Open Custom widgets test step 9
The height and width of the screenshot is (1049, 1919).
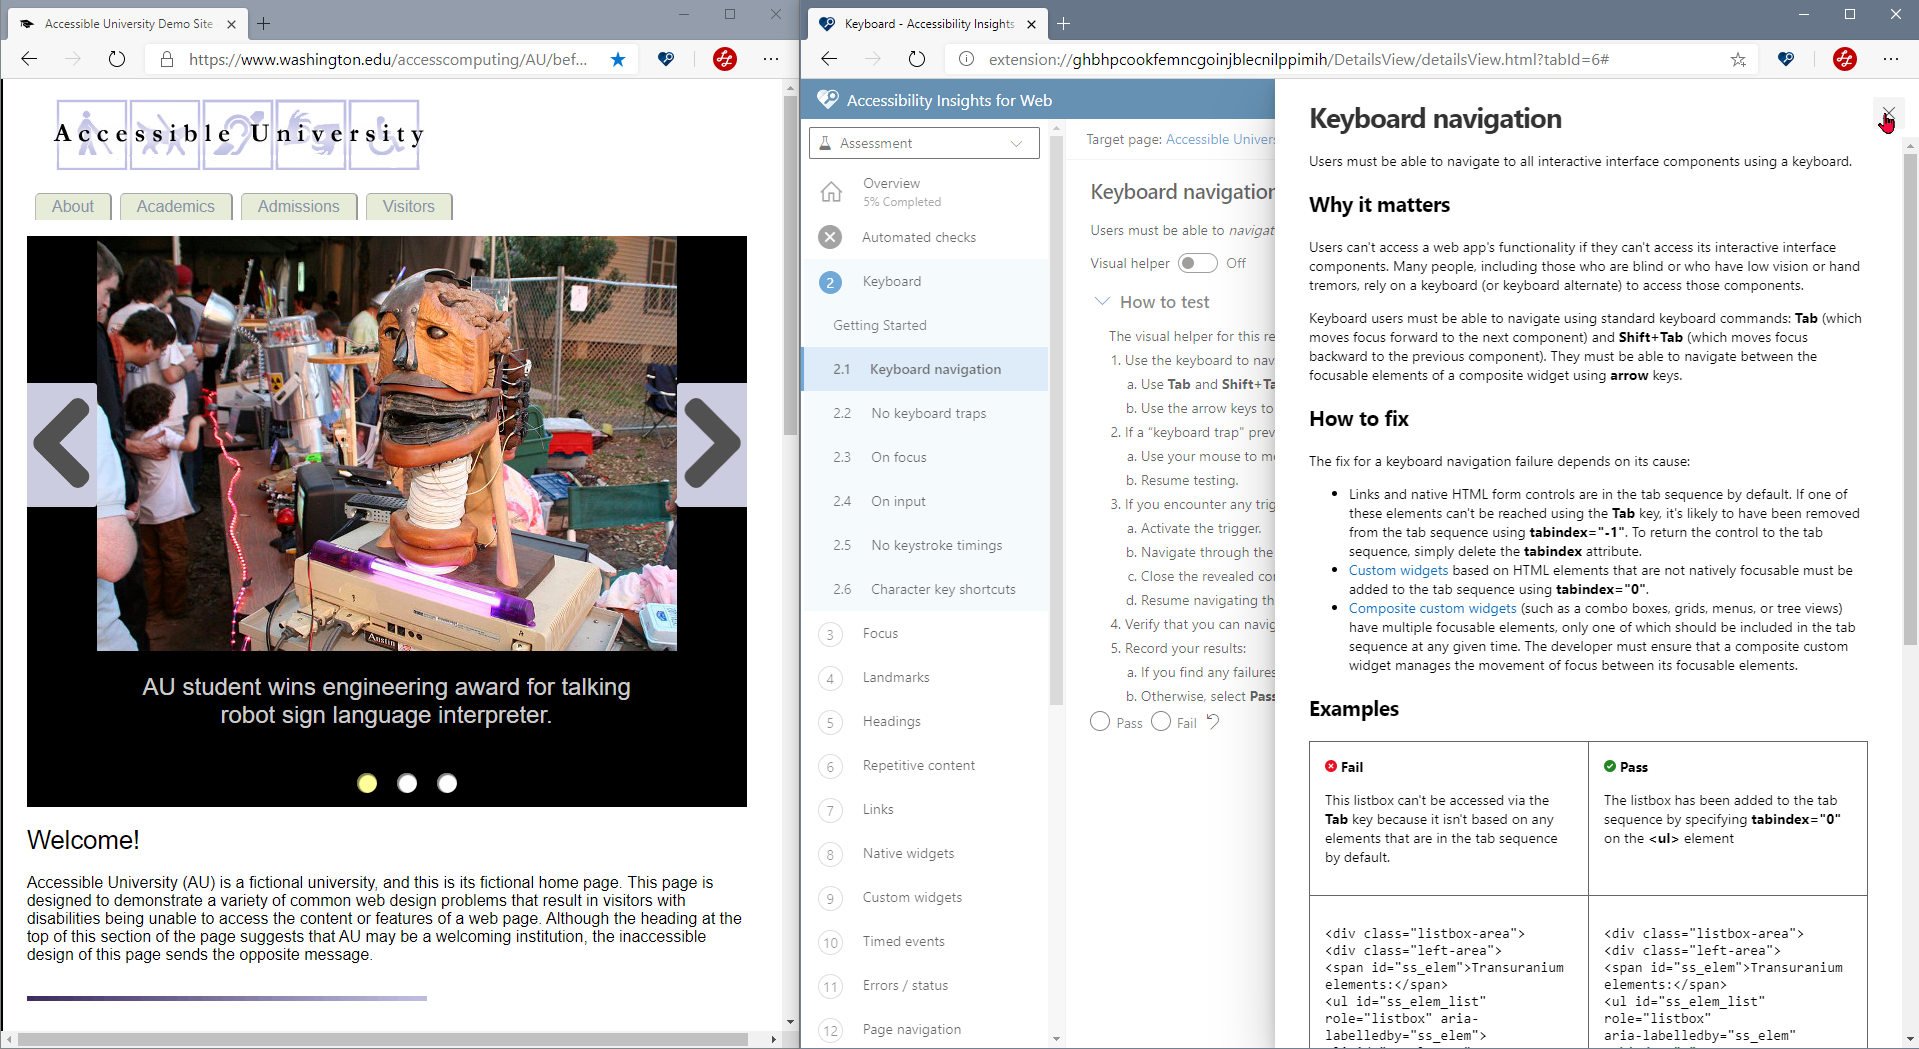pyautogui.click(x=912, y=897)
